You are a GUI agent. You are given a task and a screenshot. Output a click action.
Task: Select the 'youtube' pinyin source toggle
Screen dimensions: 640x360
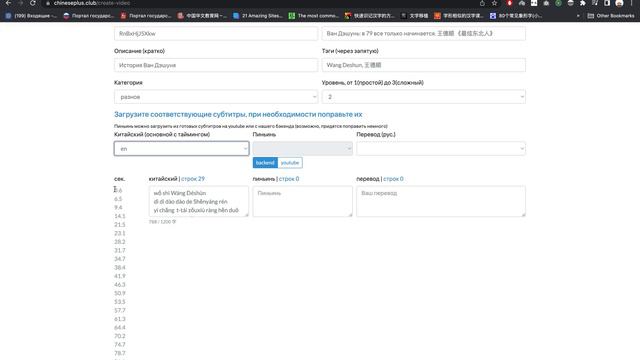(290, 162)
